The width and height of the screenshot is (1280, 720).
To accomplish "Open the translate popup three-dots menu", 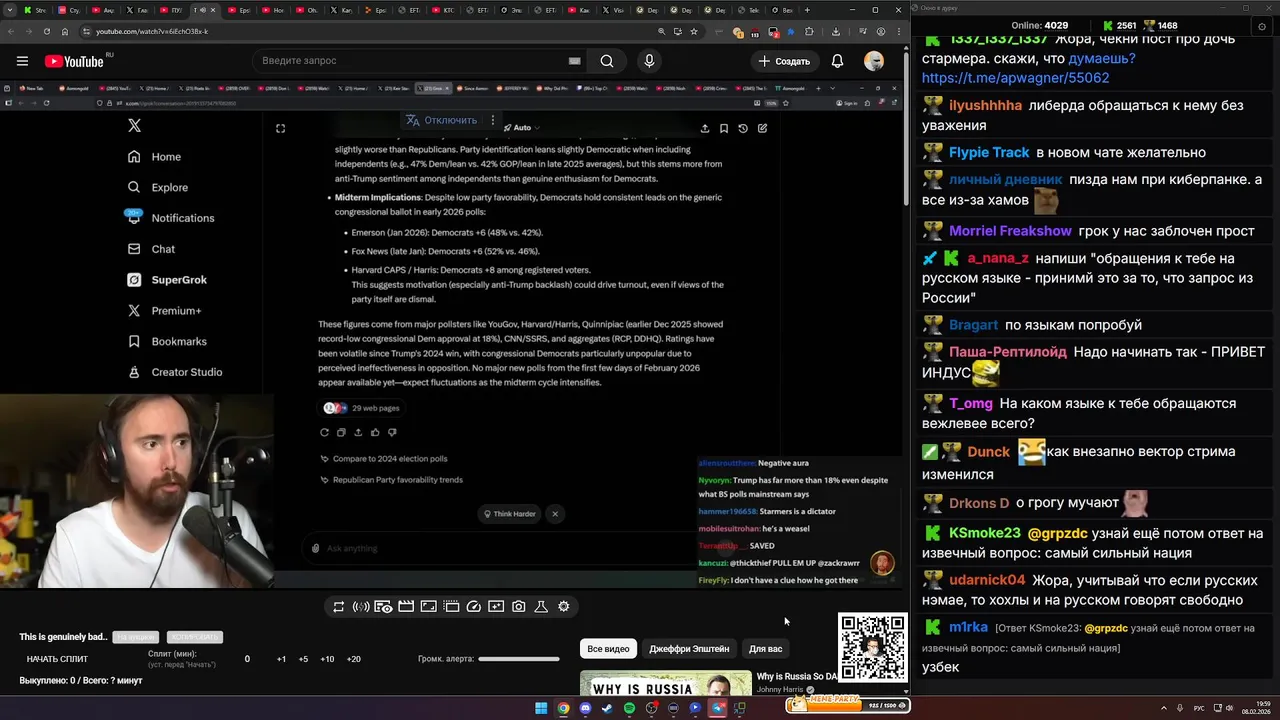I will tap(492, 120).
